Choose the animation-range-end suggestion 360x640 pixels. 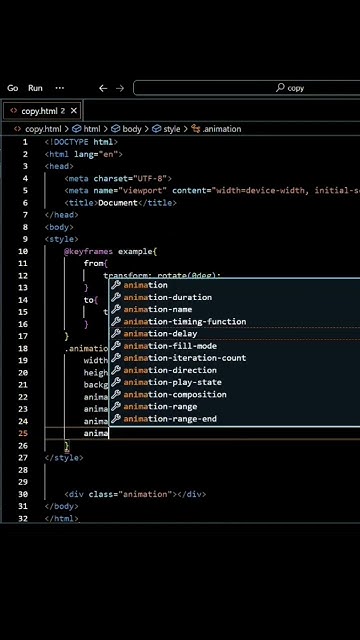[x=235, y=419]
